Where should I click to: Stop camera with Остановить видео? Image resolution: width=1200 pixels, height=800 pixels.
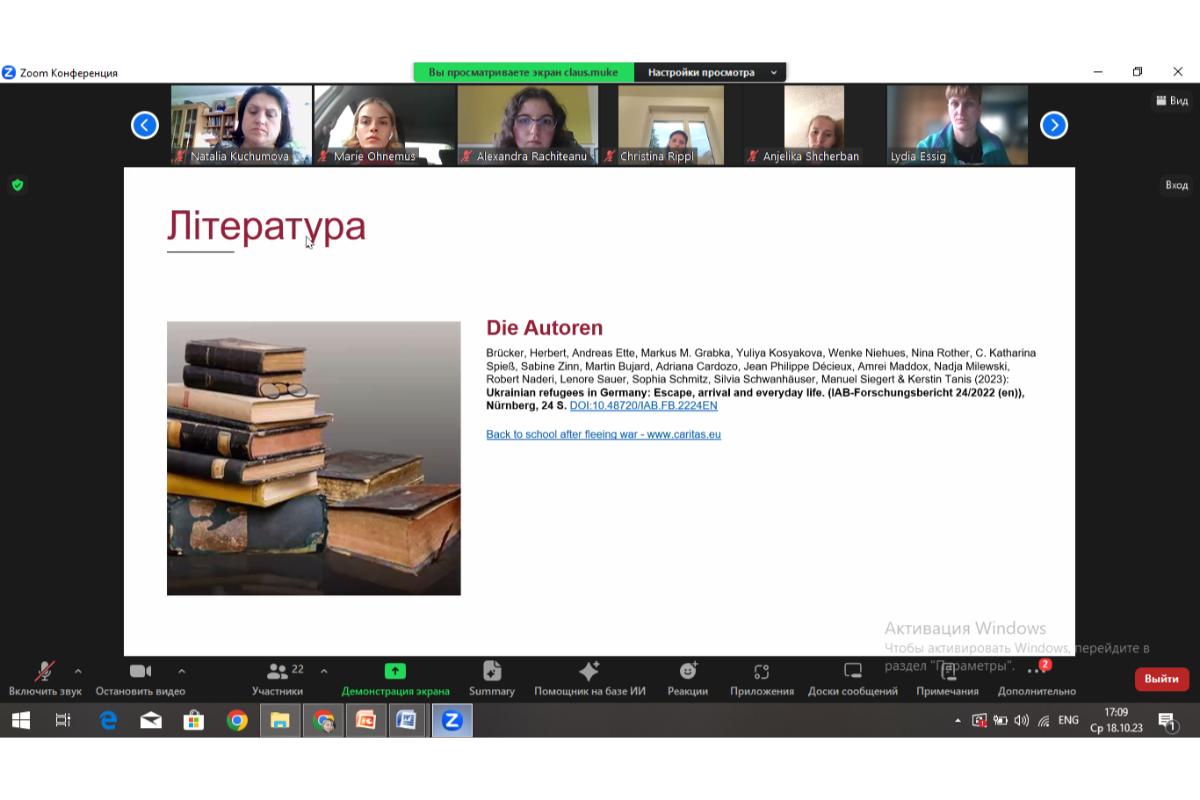coord(140,678)
